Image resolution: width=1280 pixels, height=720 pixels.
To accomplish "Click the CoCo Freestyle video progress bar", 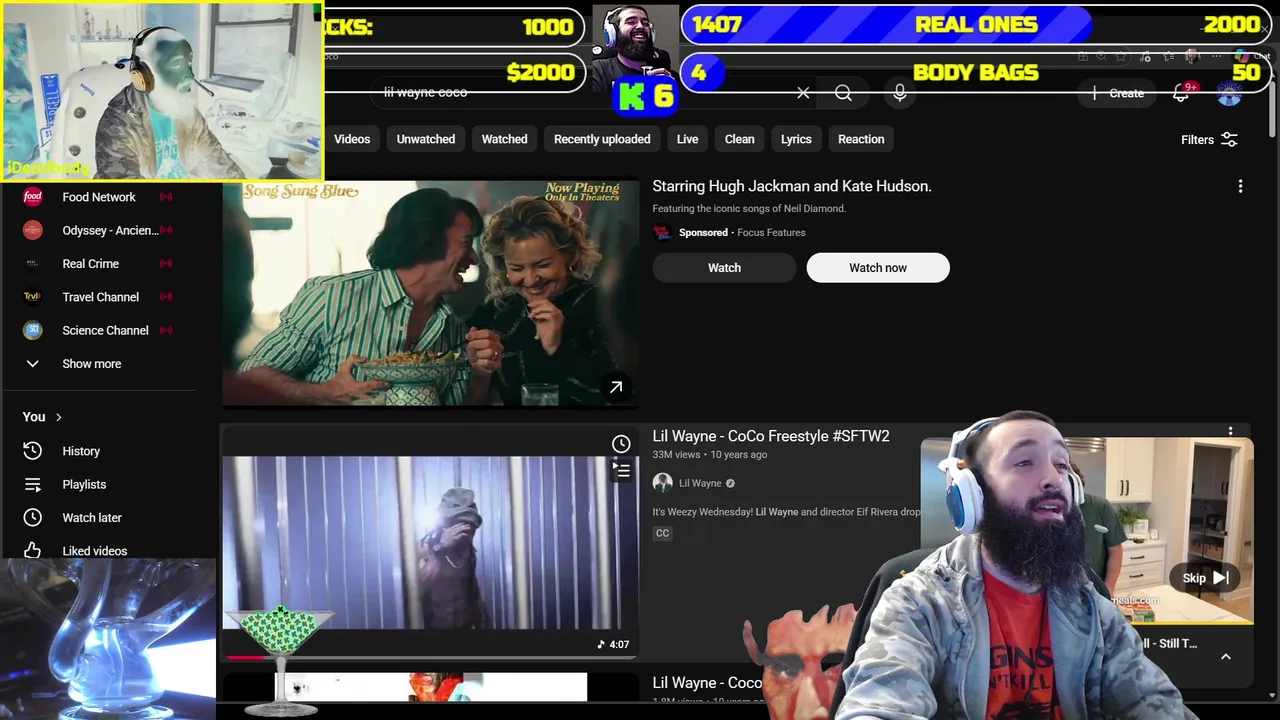I will point(430,657).
